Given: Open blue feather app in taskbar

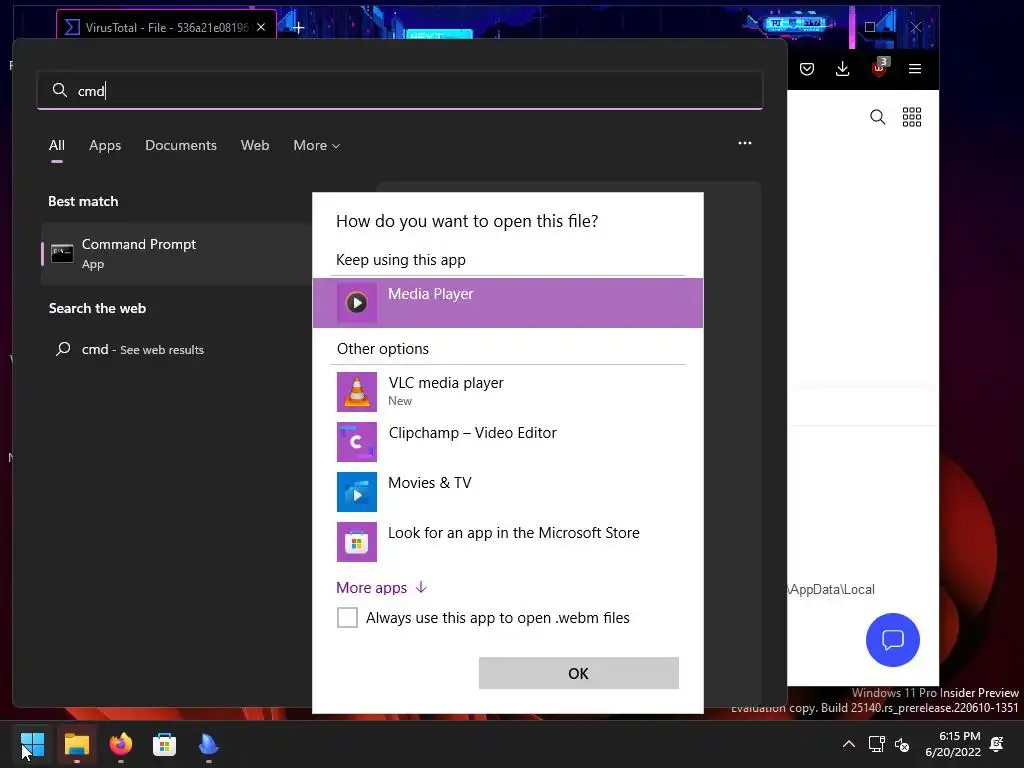Looking at the screenshot, I should 208,744.
